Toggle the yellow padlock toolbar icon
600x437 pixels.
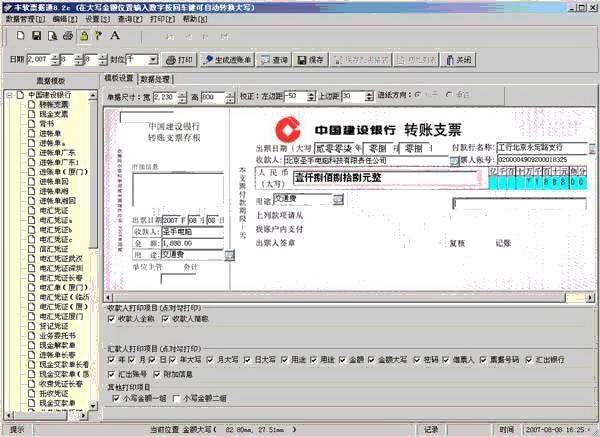pos(84,36)
